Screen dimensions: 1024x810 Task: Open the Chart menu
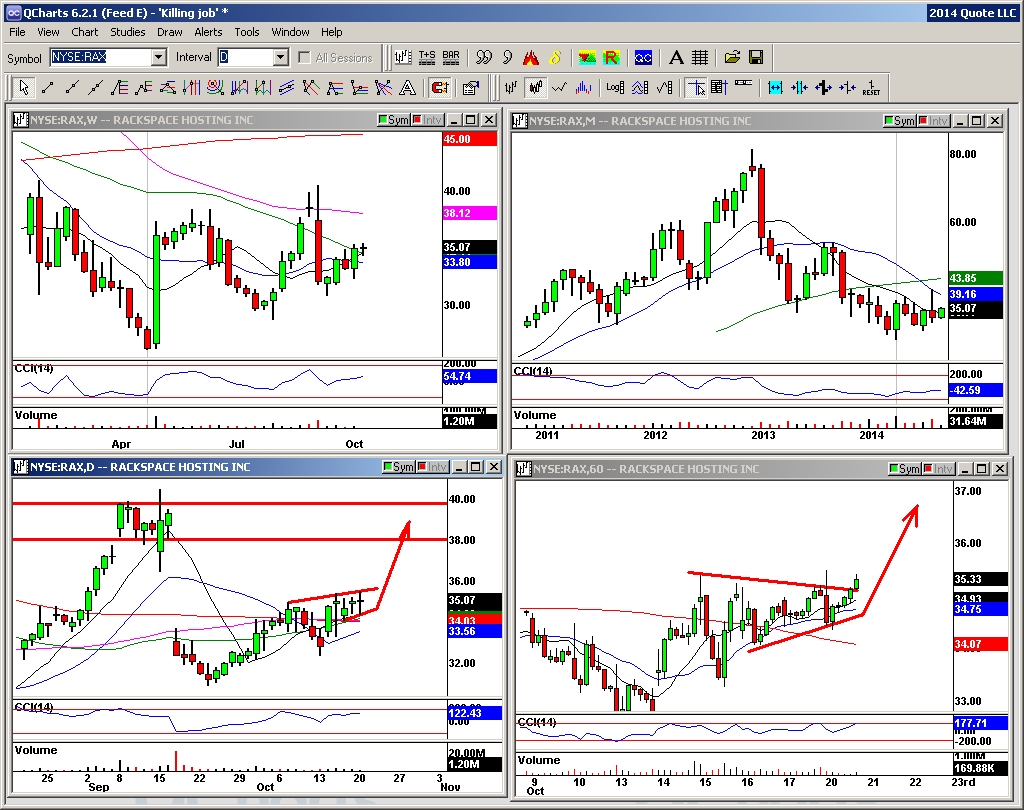[x=84, y=32]
